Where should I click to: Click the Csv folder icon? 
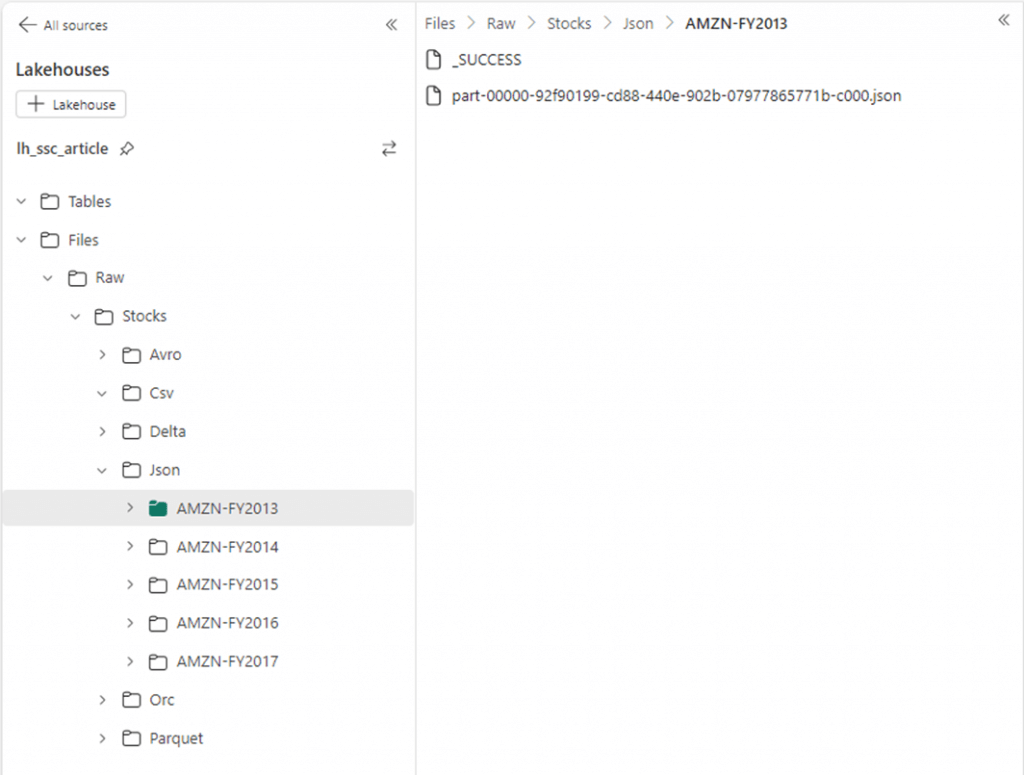tap(131, 393)
